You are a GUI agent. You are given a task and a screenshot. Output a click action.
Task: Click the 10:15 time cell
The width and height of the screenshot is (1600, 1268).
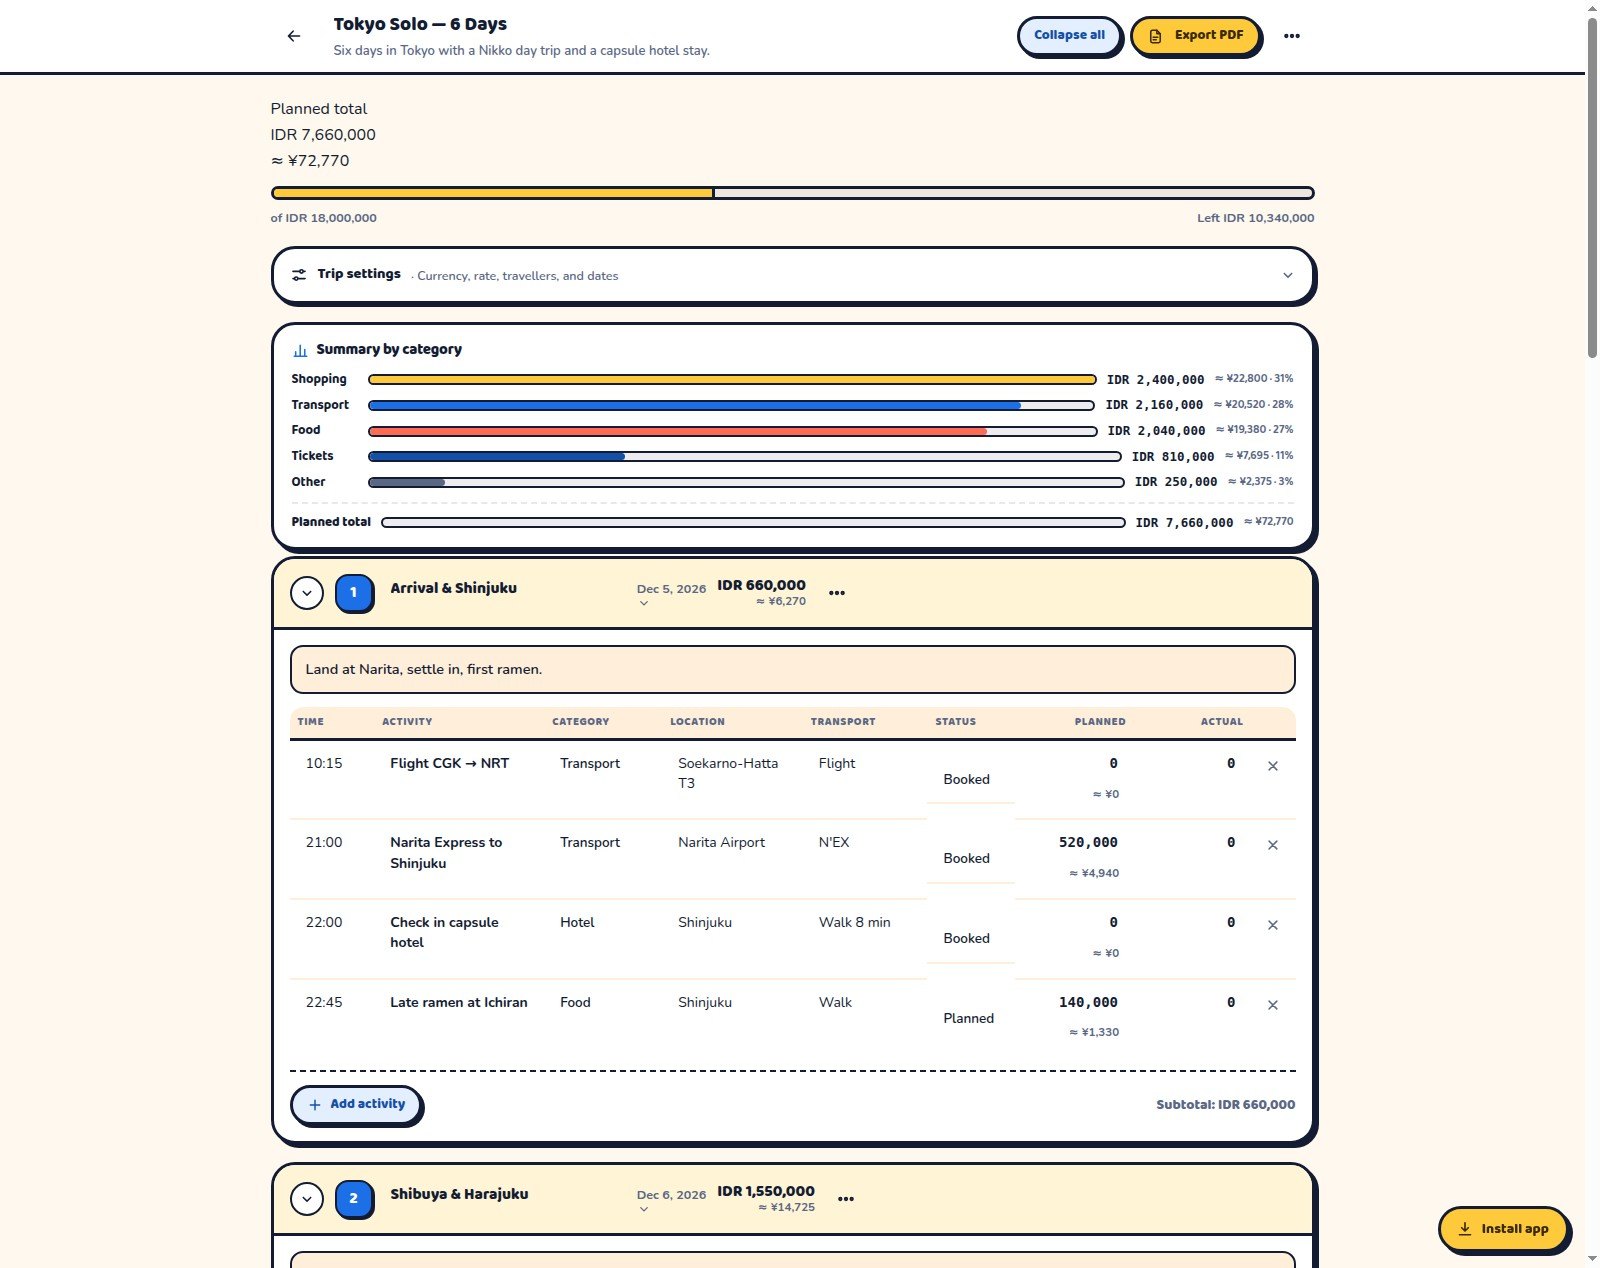click(x=324, y=763)
